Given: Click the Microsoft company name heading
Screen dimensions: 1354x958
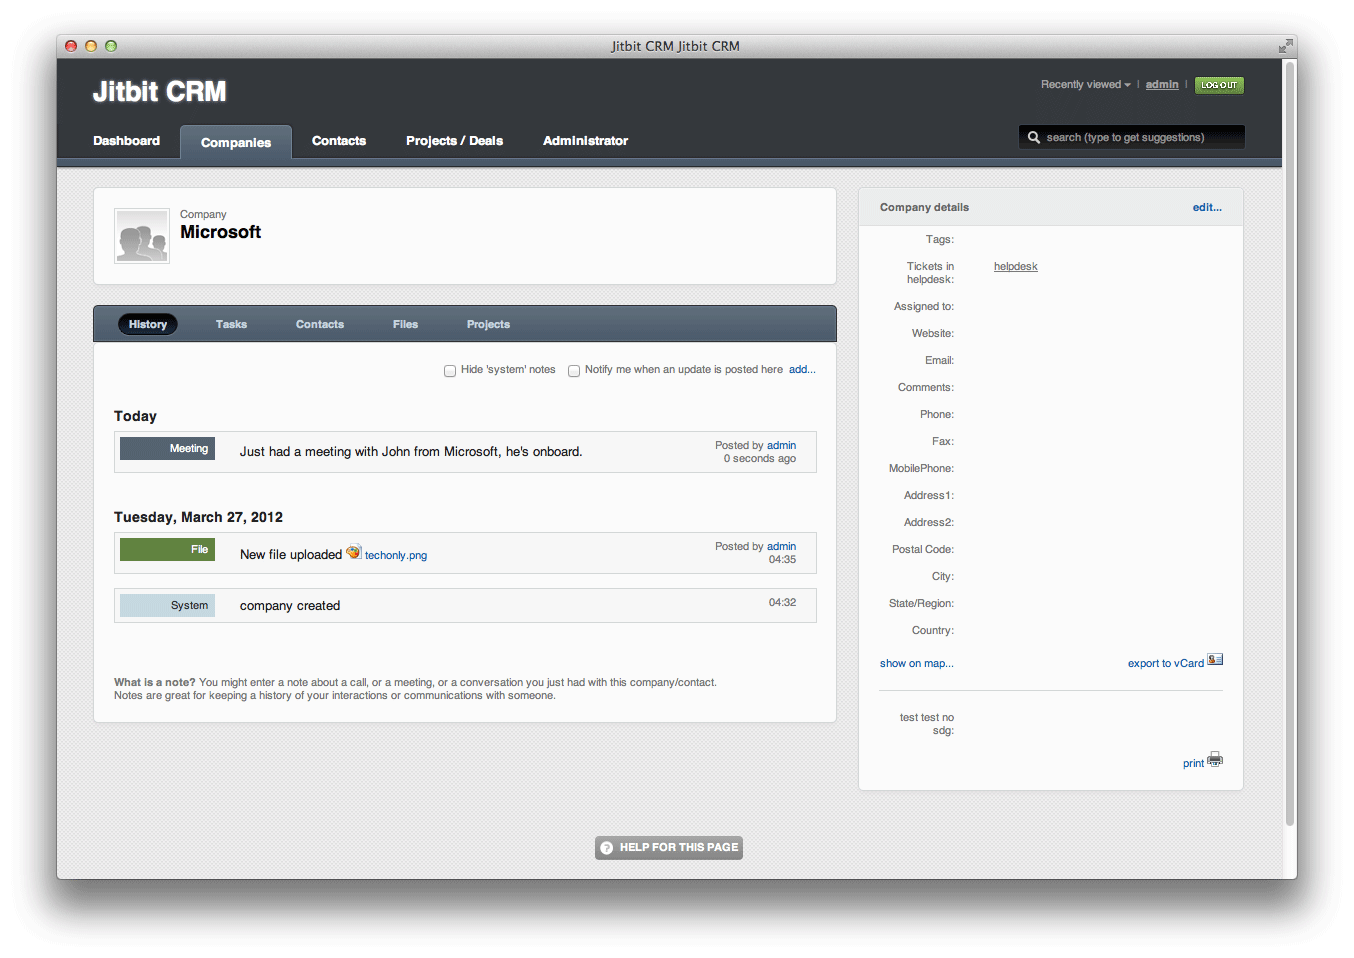Looking at the screenshot, I should (x=220, y=232).
